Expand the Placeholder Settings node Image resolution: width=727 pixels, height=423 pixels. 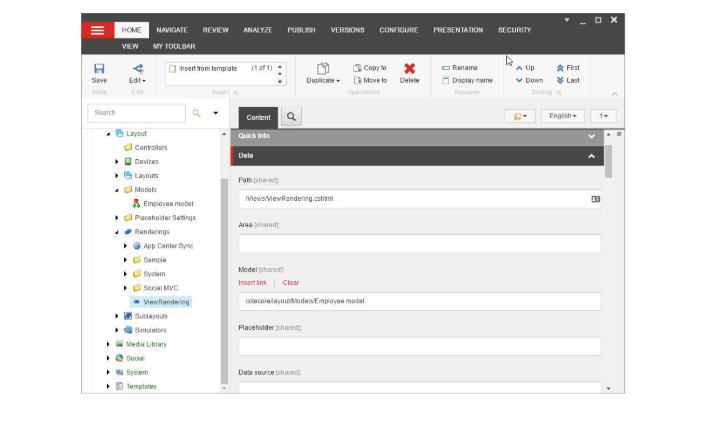(x=117, y=218)
